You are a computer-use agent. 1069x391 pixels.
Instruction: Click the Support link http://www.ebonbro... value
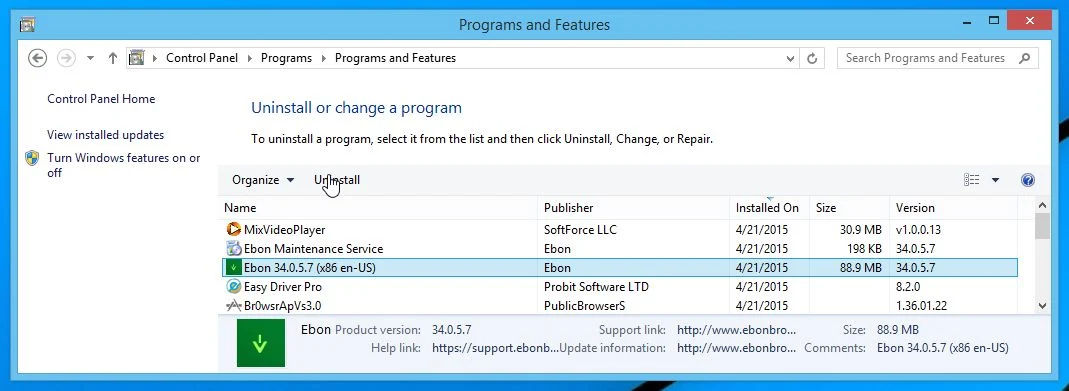736,330
